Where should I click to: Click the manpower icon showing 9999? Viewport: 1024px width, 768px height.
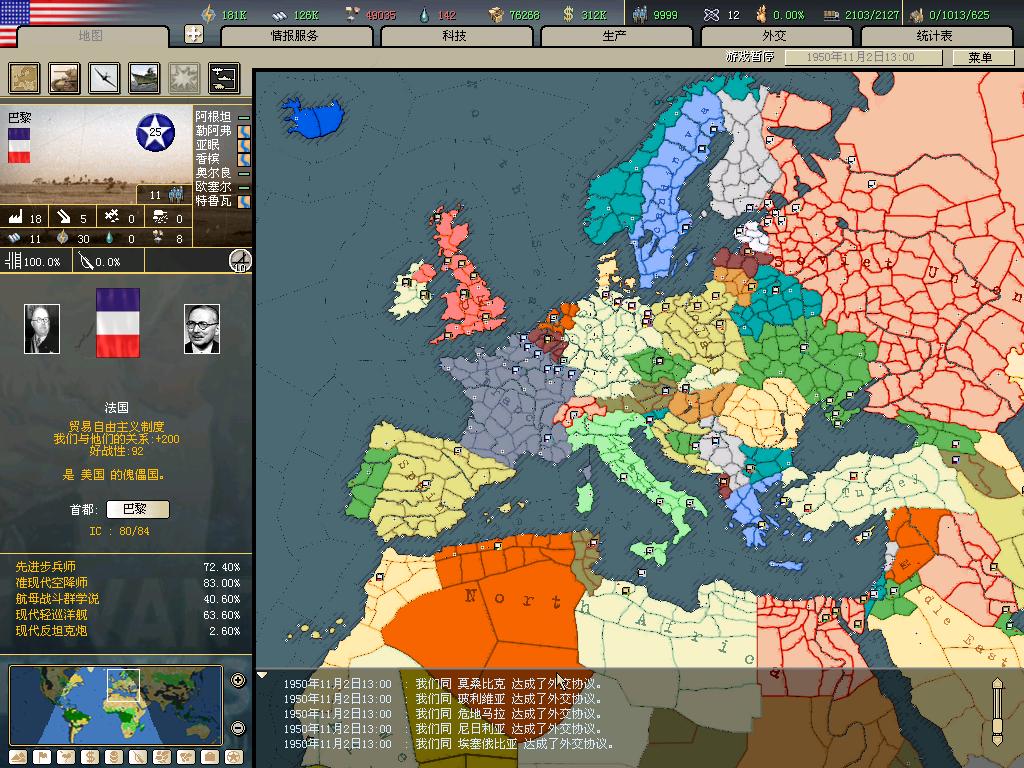[641, 14]
